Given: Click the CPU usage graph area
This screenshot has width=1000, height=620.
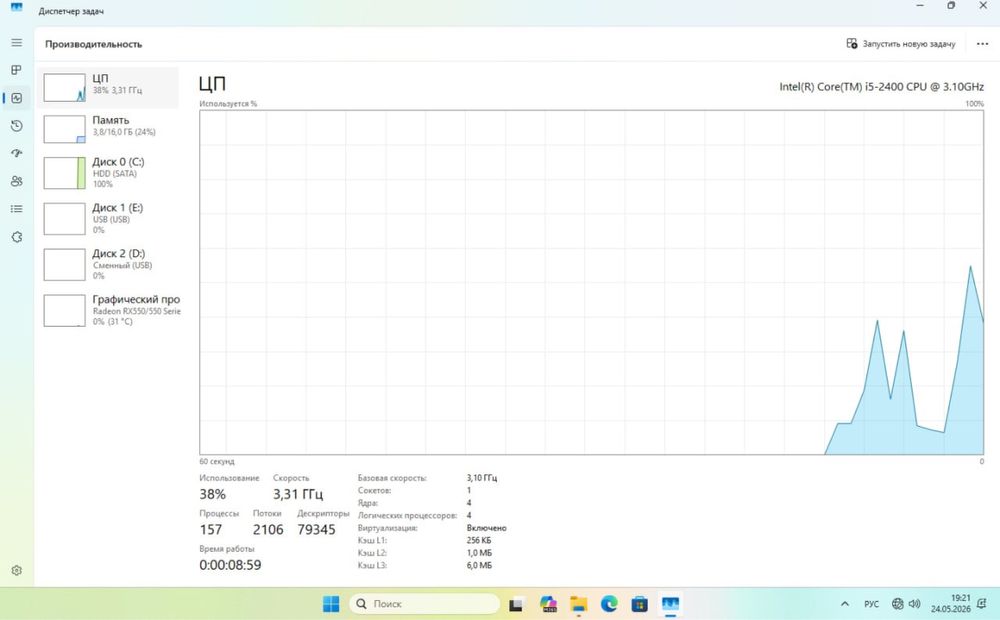Looking at the screenshot, I should 591,283.
